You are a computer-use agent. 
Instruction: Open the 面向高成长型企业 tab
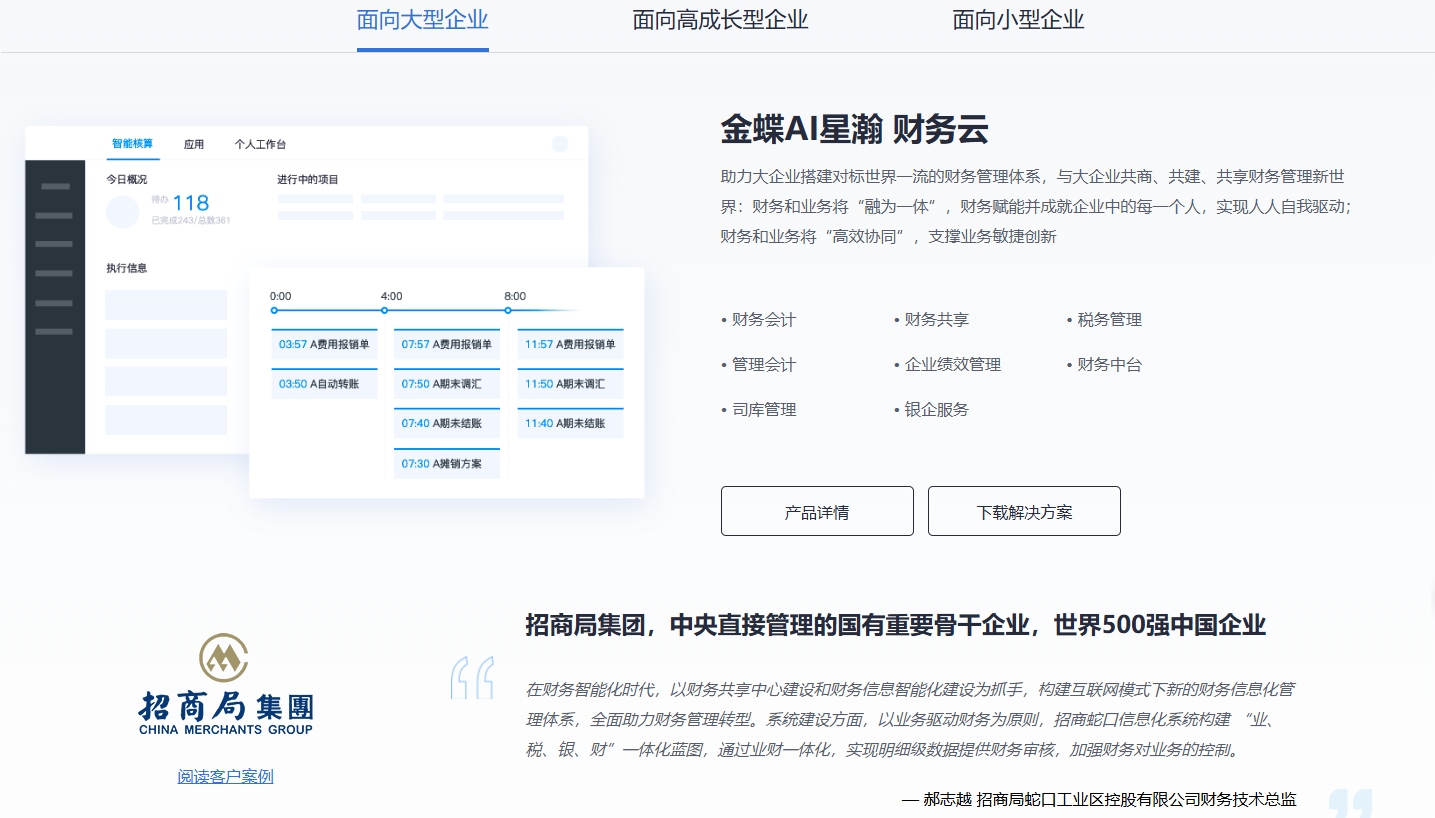coord(720,20)
